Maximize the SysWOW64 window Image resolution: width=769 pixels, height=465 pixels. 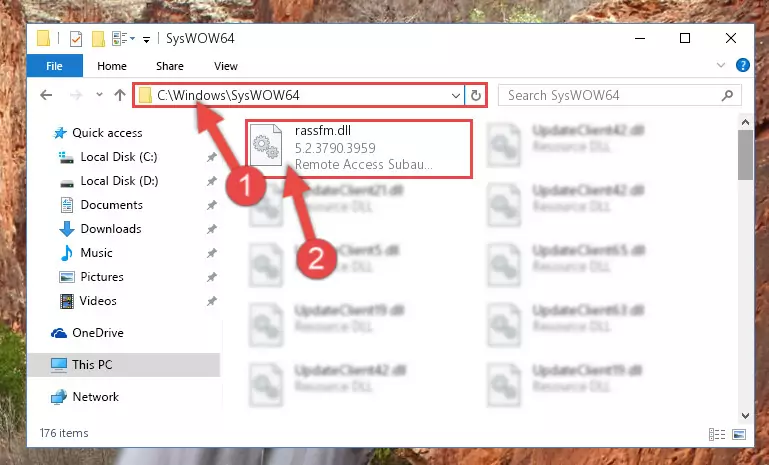685,38
